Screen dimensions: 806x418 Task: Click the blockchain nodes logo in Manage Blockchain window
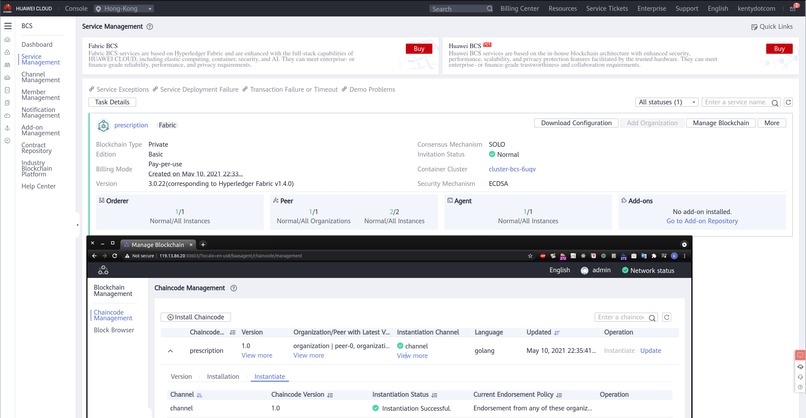tap(103, 270)
